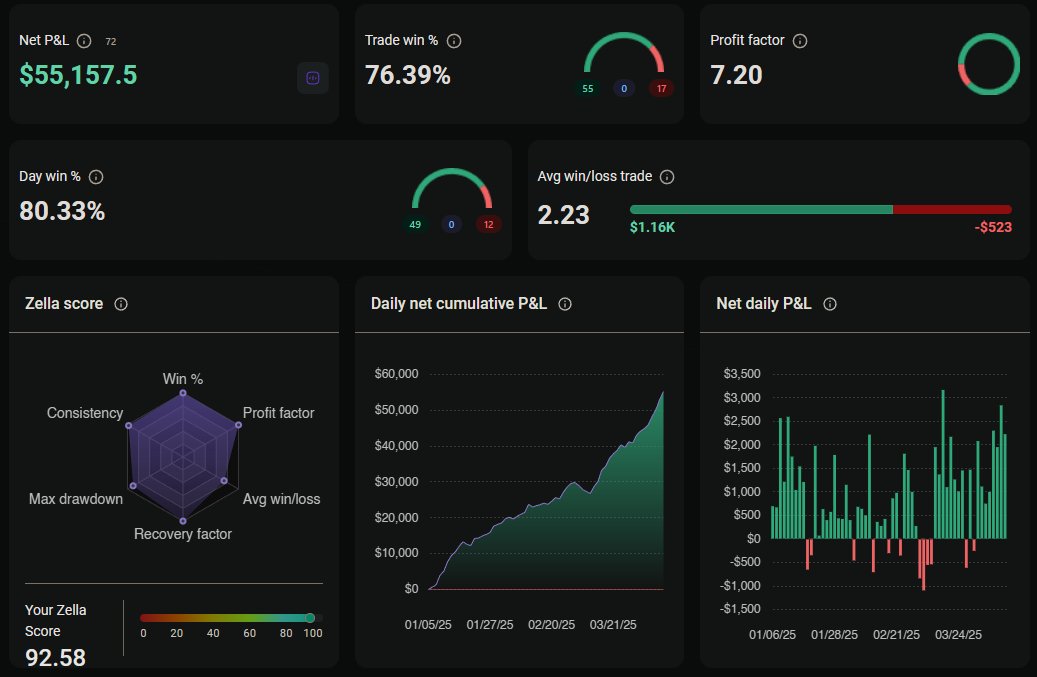Click the Profit factor radar vertex point
This screenshot has width=1037, height=677.
pos(238,425)
